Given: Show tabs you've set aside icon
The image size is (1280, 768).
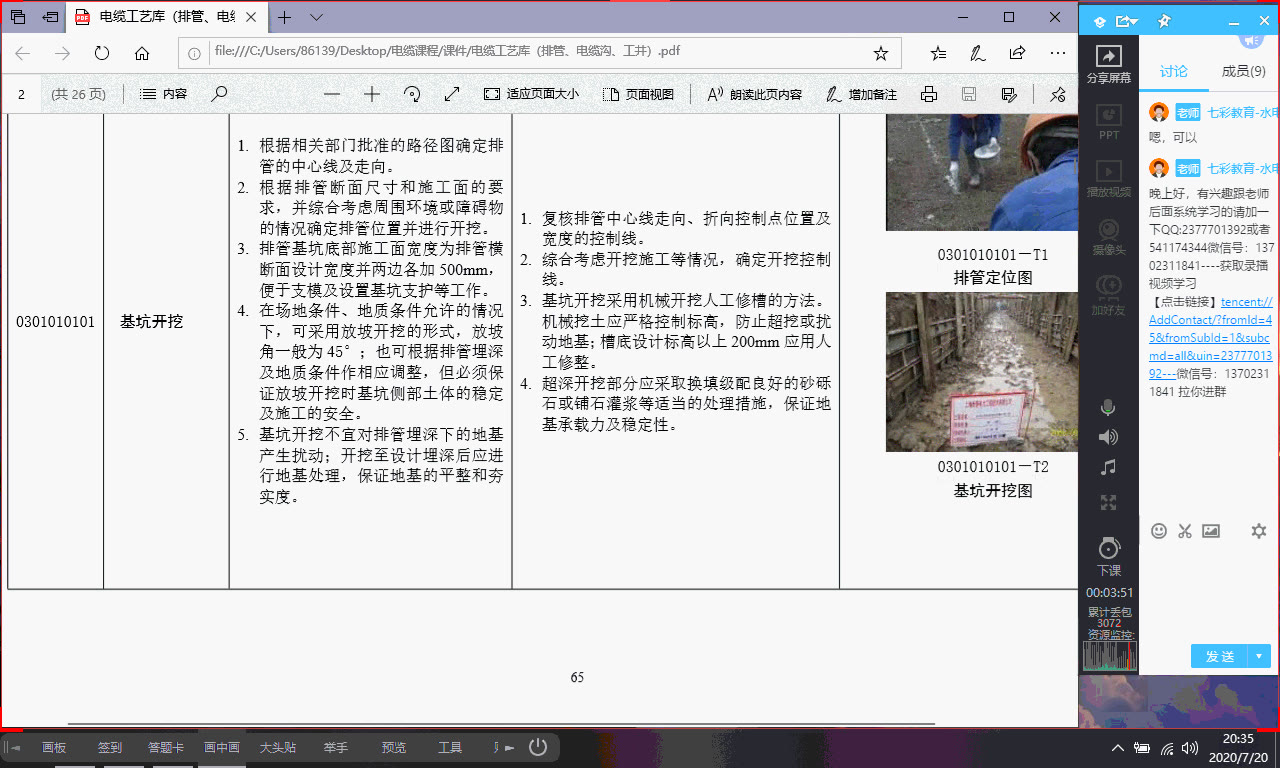Looking at the screenshot, I should pyautogui.click(x=18, y=18).
